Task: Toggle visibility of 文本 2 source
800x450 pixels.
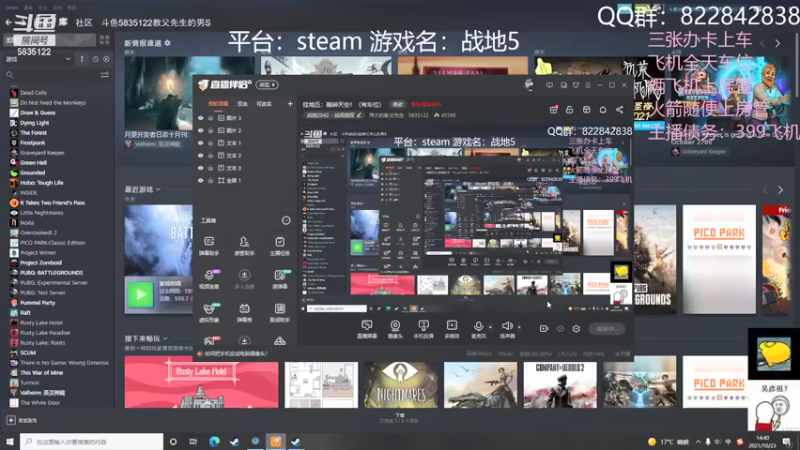Action: tap(201, 156)
